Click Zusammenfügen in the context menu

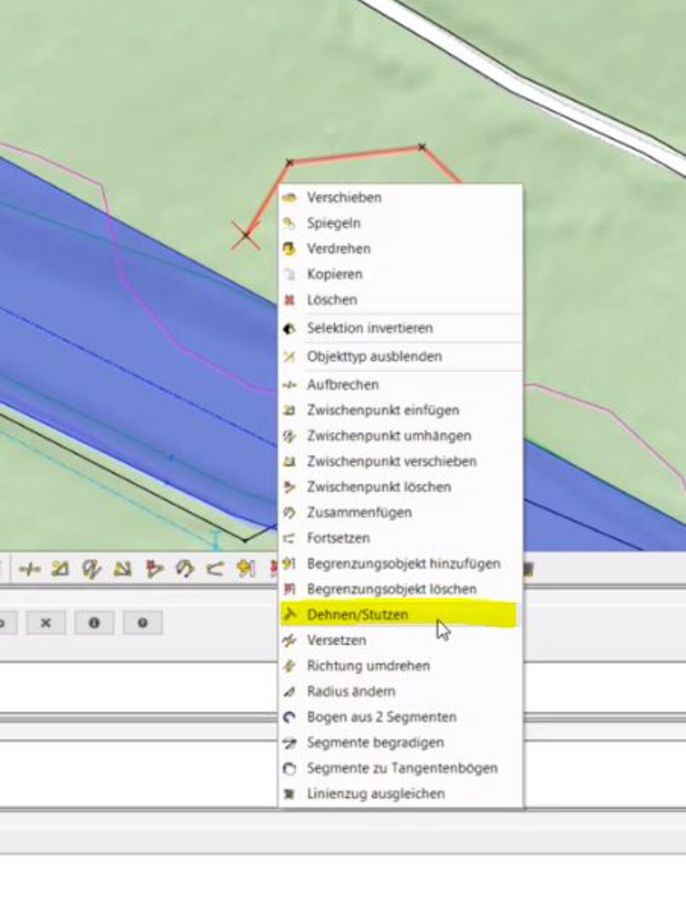[401, 512]
